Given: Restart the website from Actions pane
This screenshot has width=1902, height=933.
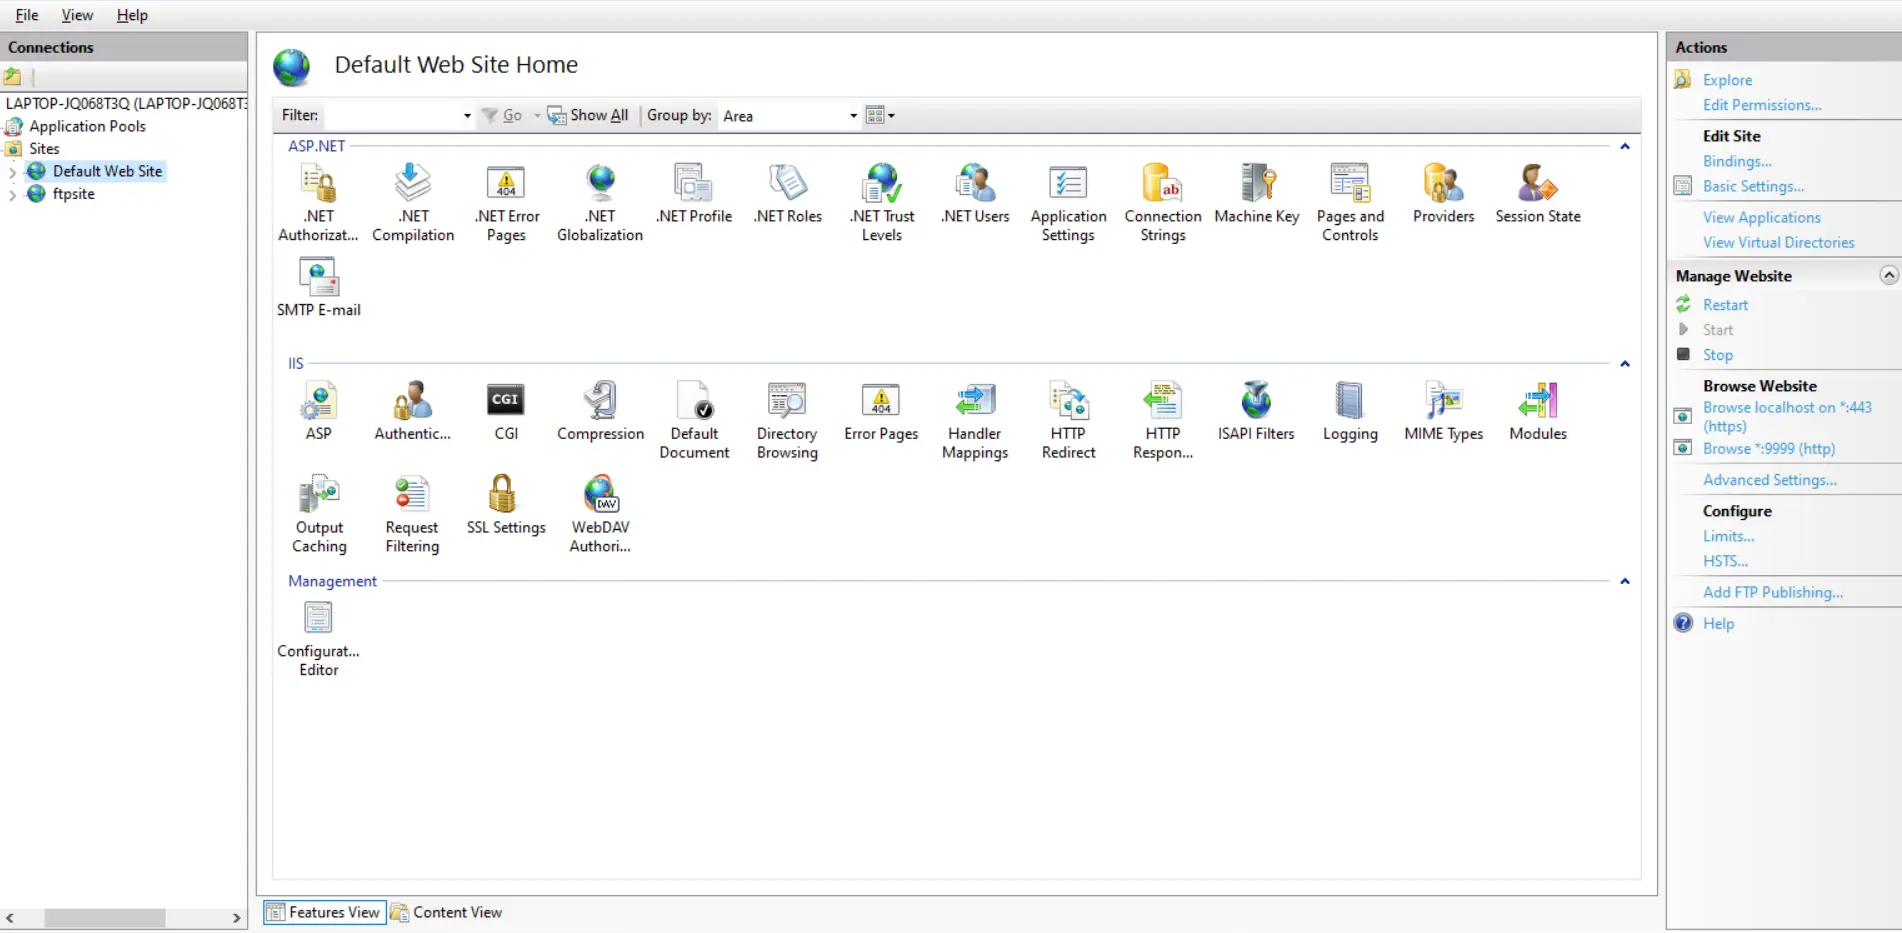Looking at the screenshot, I should (x=1724, y=305).
